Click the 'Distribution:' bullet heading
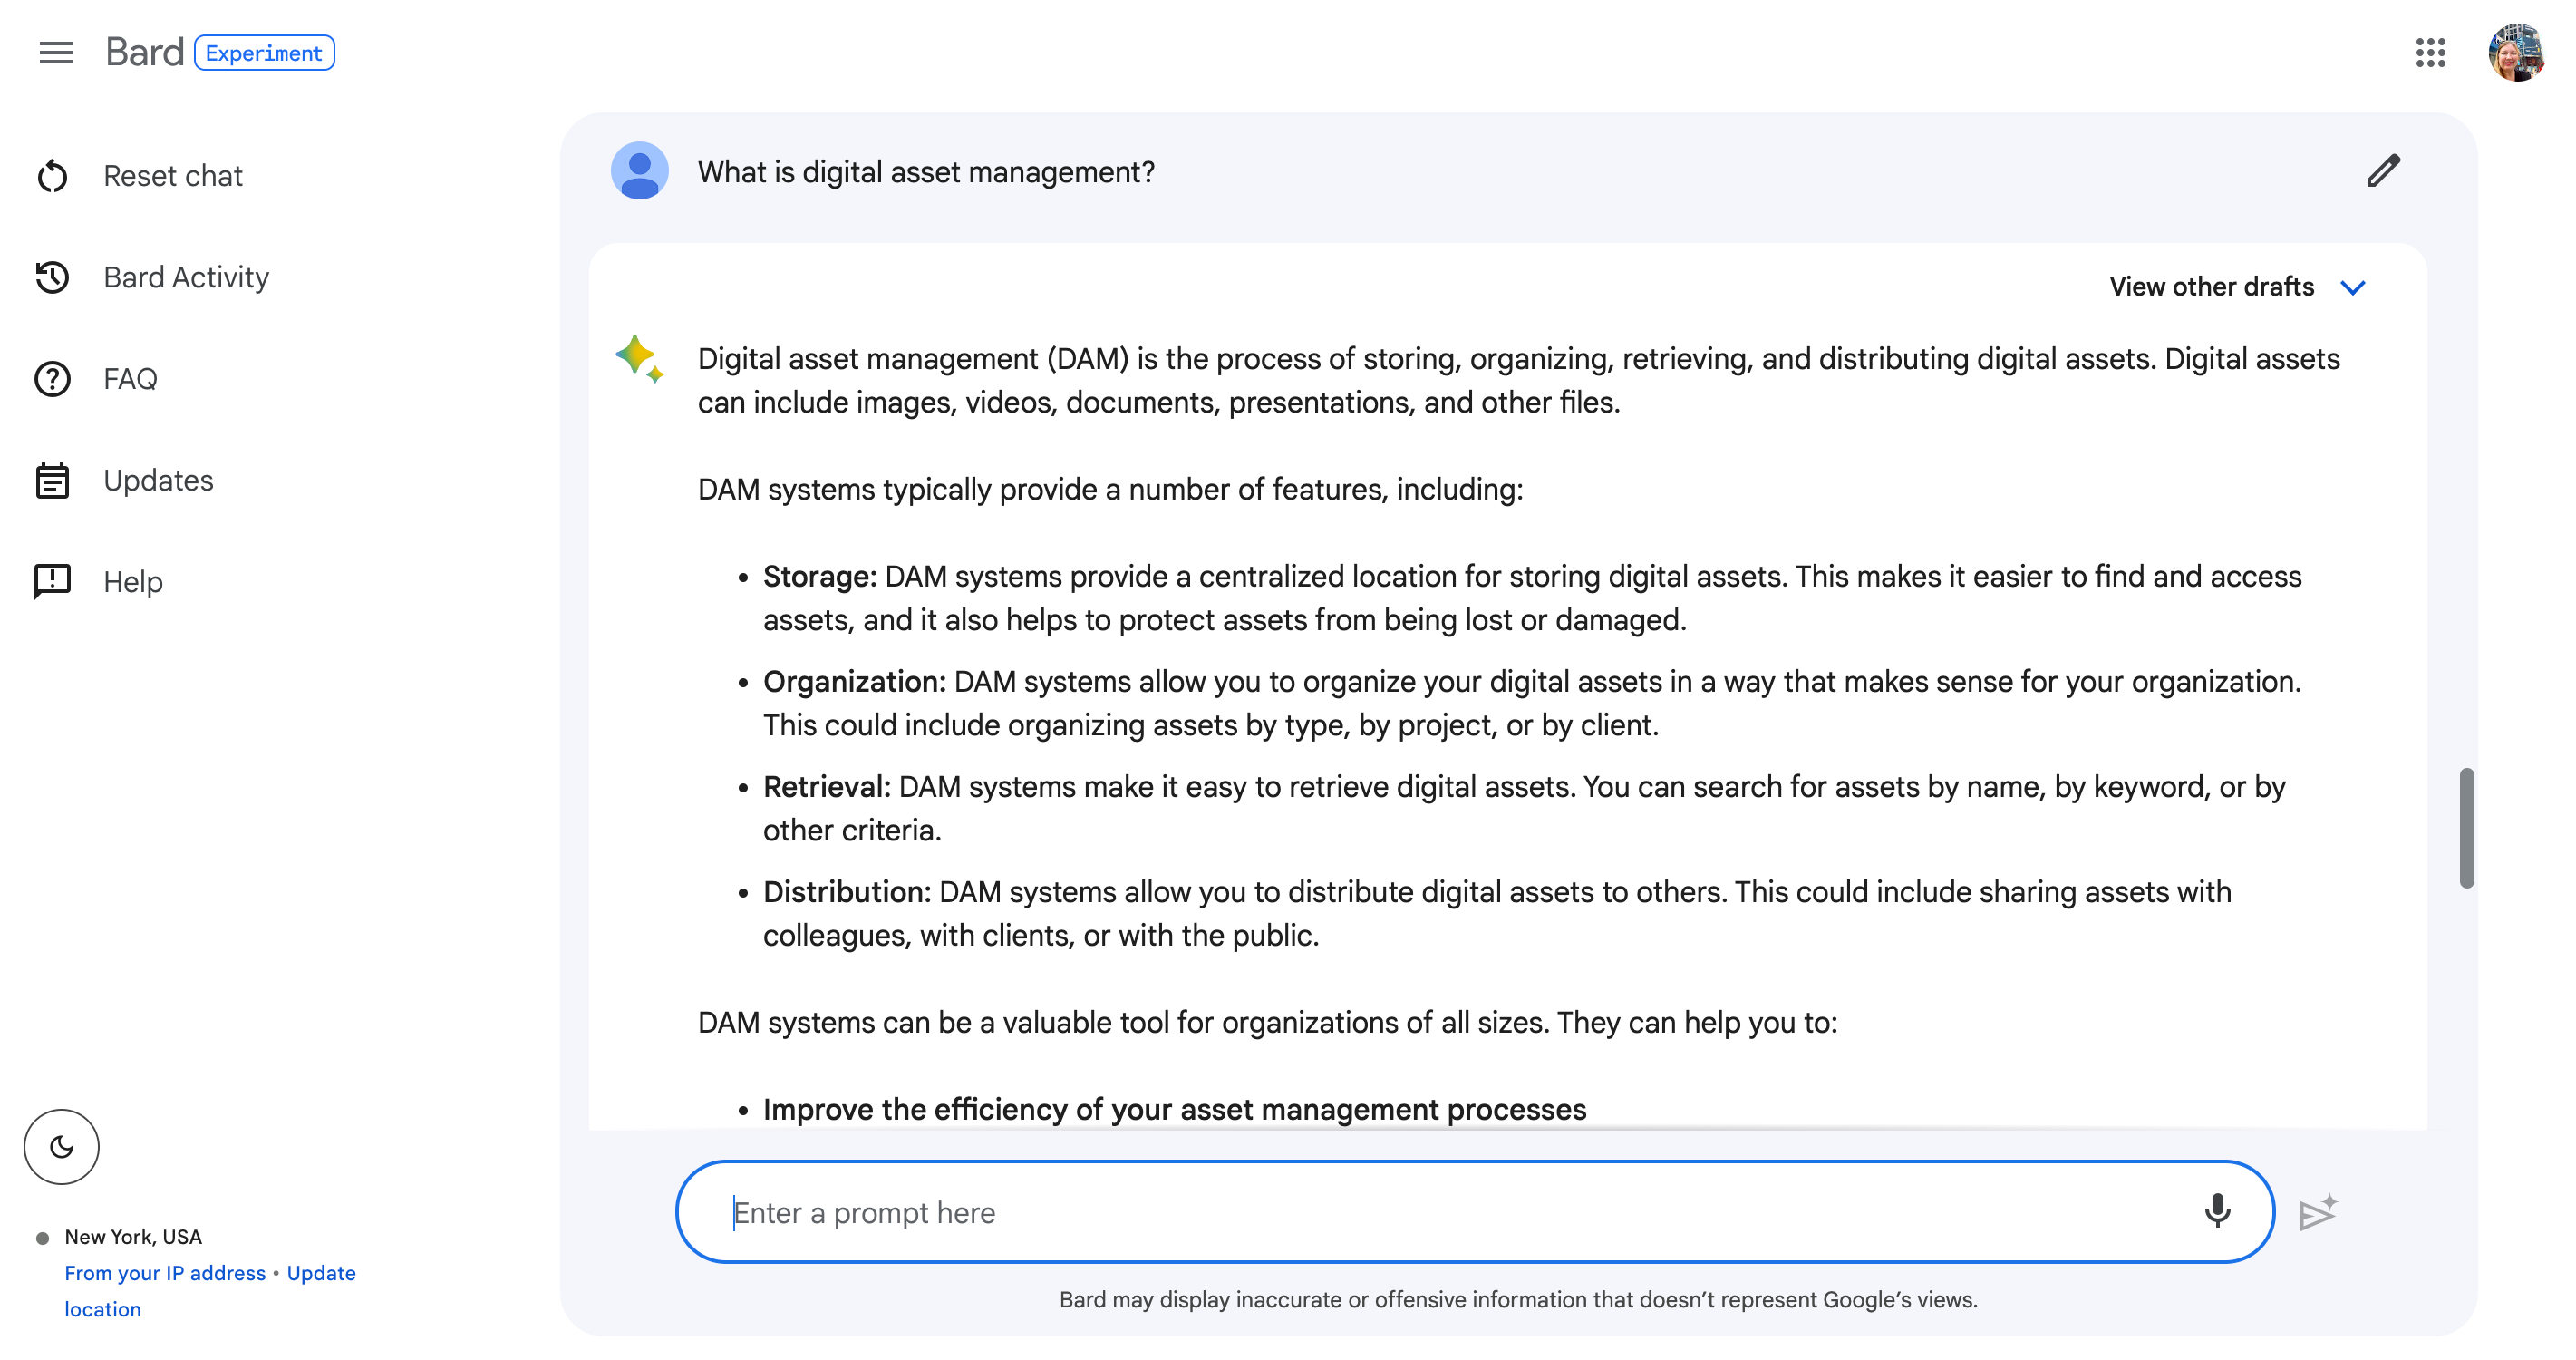Image resolution: width=2576 pixels, height=1360 pixels. 847,892
